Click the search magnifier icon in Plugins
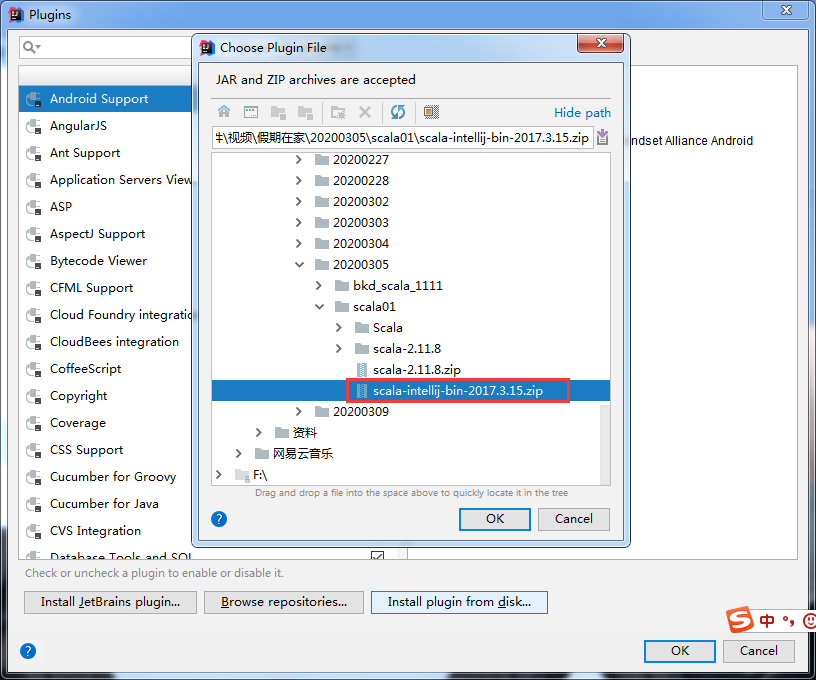 pos(31,47)
